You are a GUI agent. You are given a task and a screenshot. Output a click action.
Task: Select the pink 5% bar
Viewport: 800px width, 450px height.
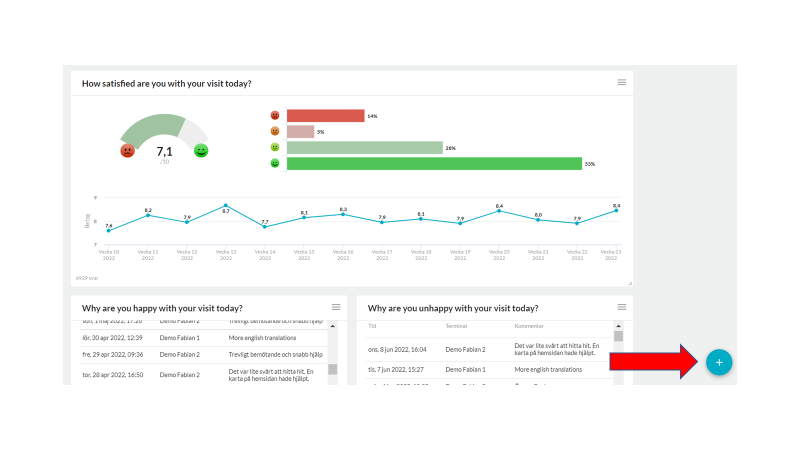(x=301, y=132)
